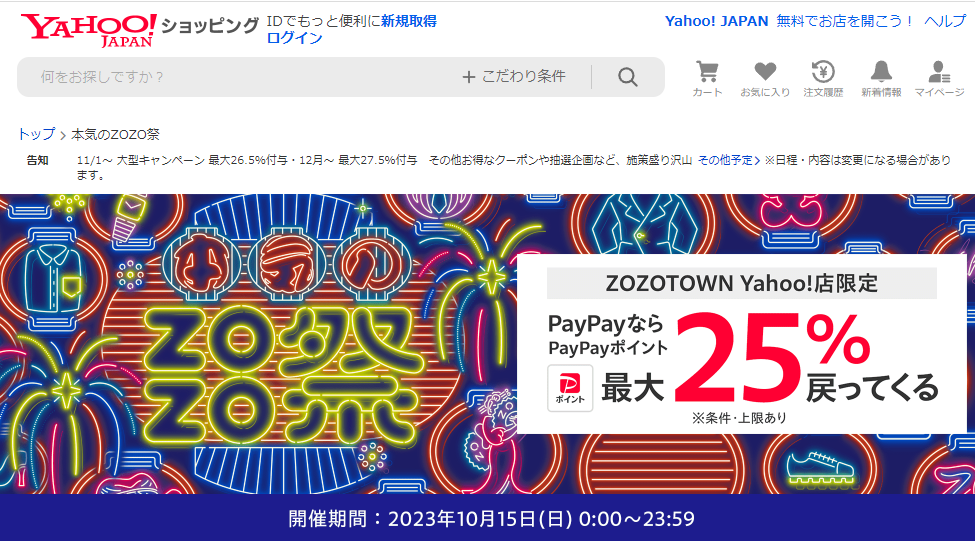Click the ※条件・上限あり note
975x541 pixels.
pyautogui.click(x=739, y=418)
